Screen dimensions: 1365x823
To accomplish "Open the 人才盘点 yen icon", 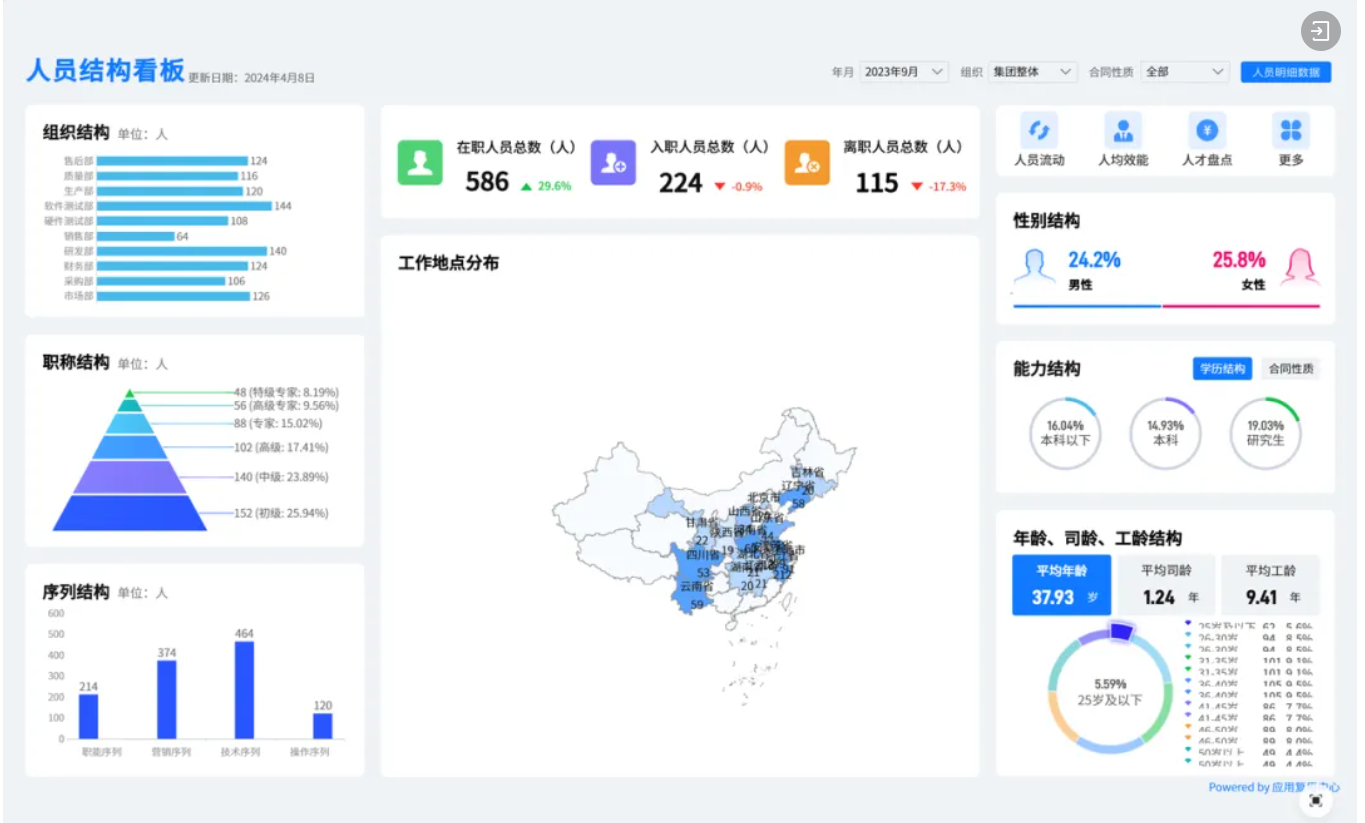I will [1207, 131].
